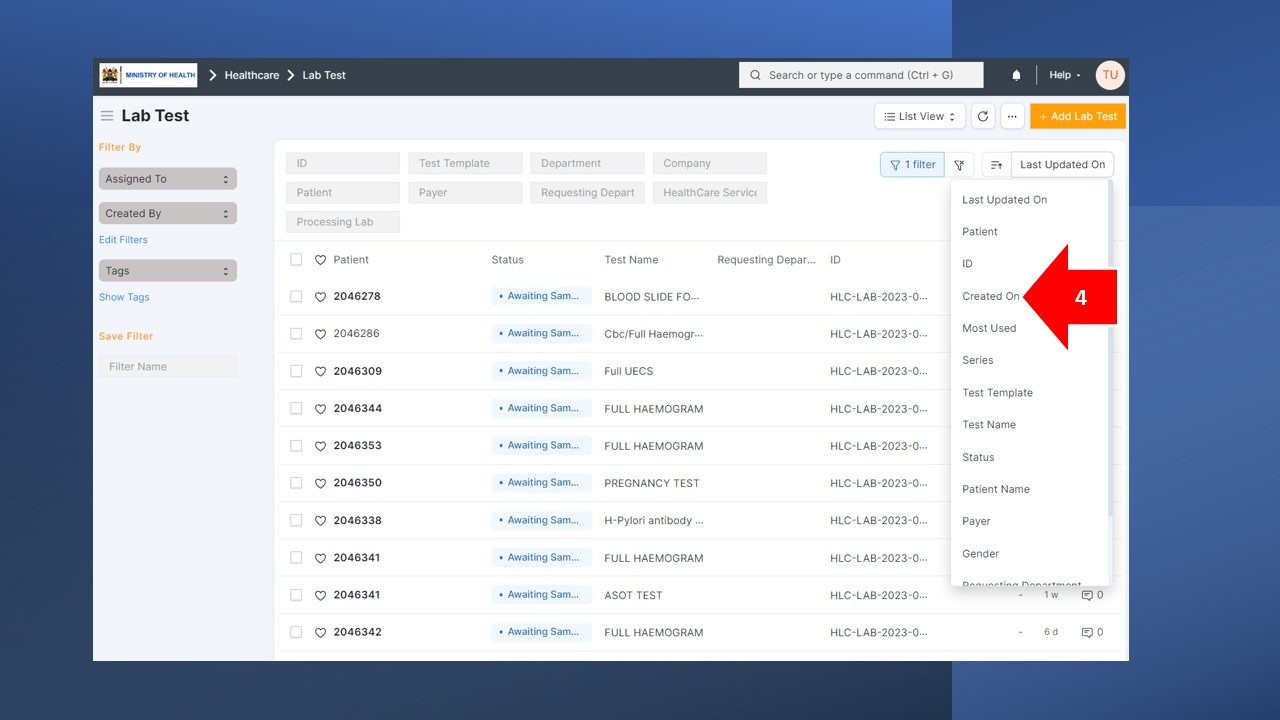Viewport: 1280px width, 720px height.
Task: Click the ID filter field
Action: click(x=343, y=163)
